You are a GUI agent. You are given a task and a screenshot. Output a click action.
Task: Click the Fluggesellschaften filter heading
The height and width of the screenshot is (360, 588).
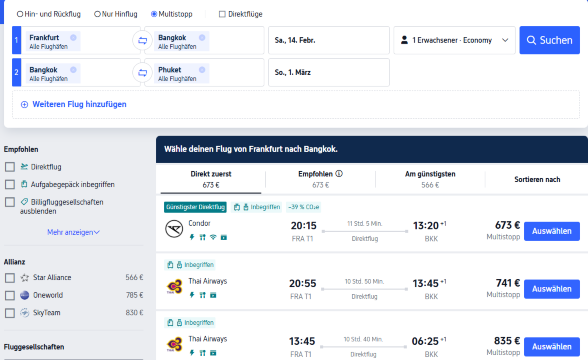(34, 347)
